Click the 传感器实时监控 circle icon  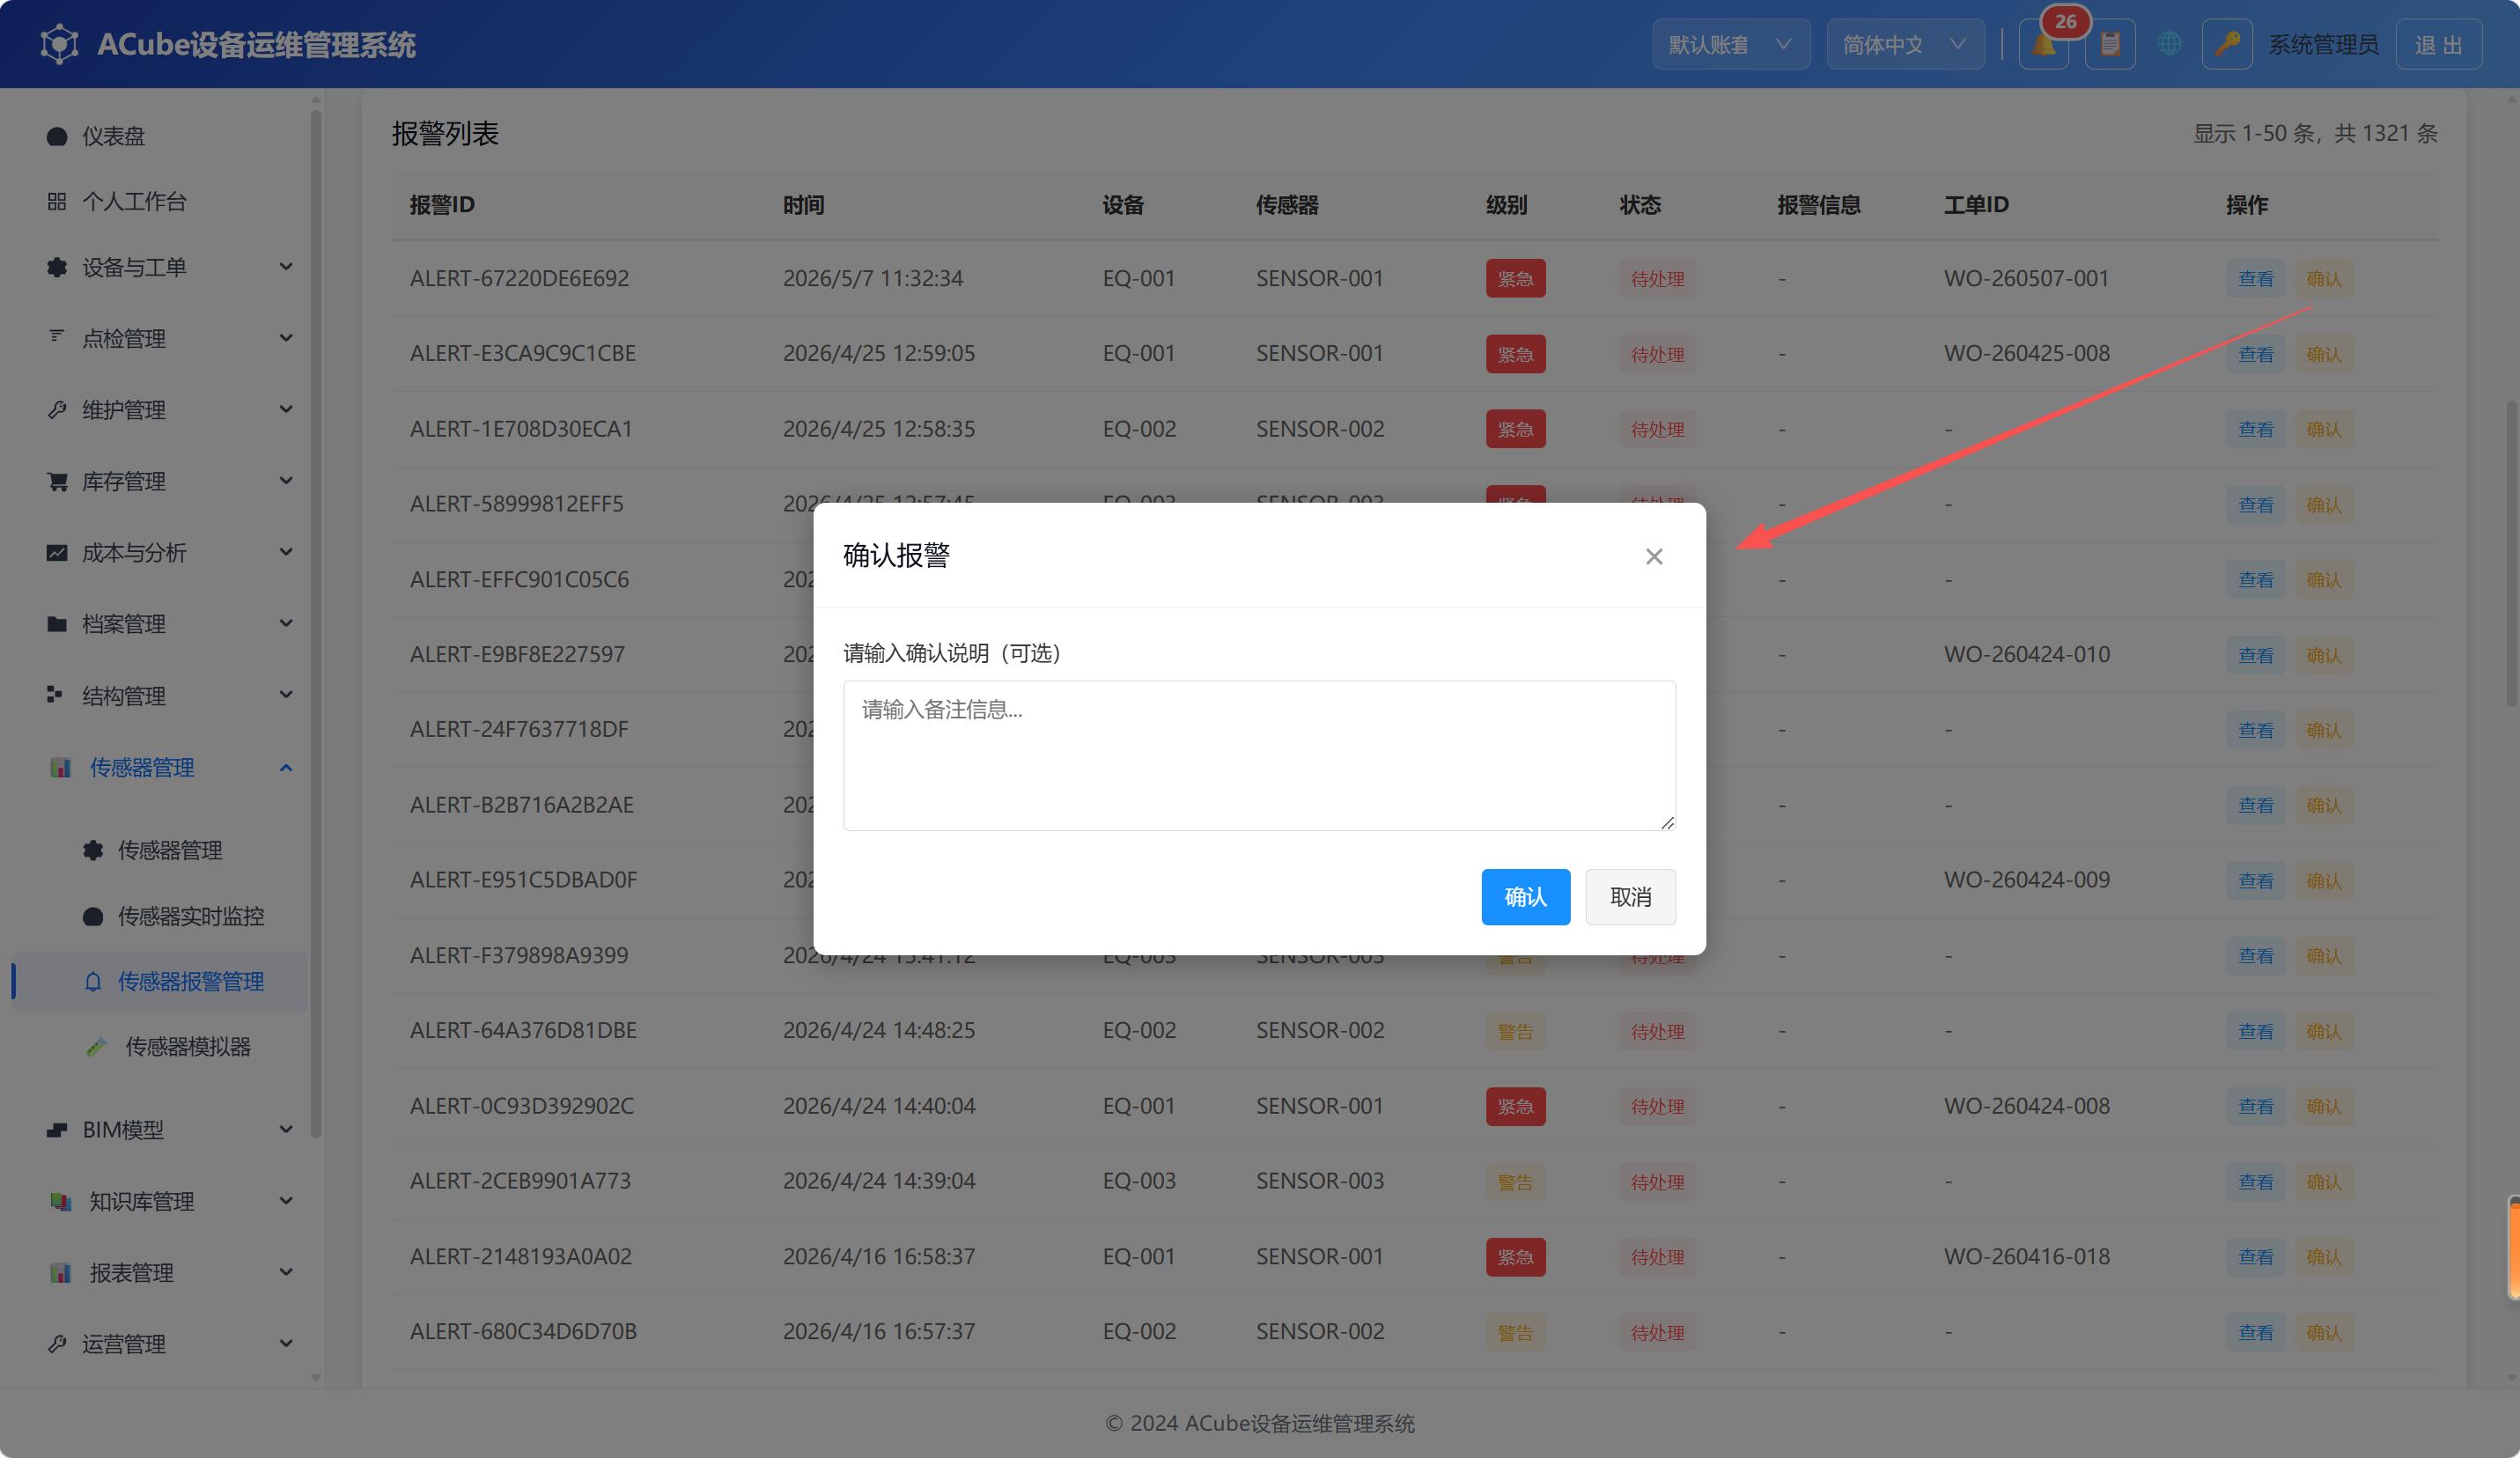pyautogui.click(x=93, y=916)
